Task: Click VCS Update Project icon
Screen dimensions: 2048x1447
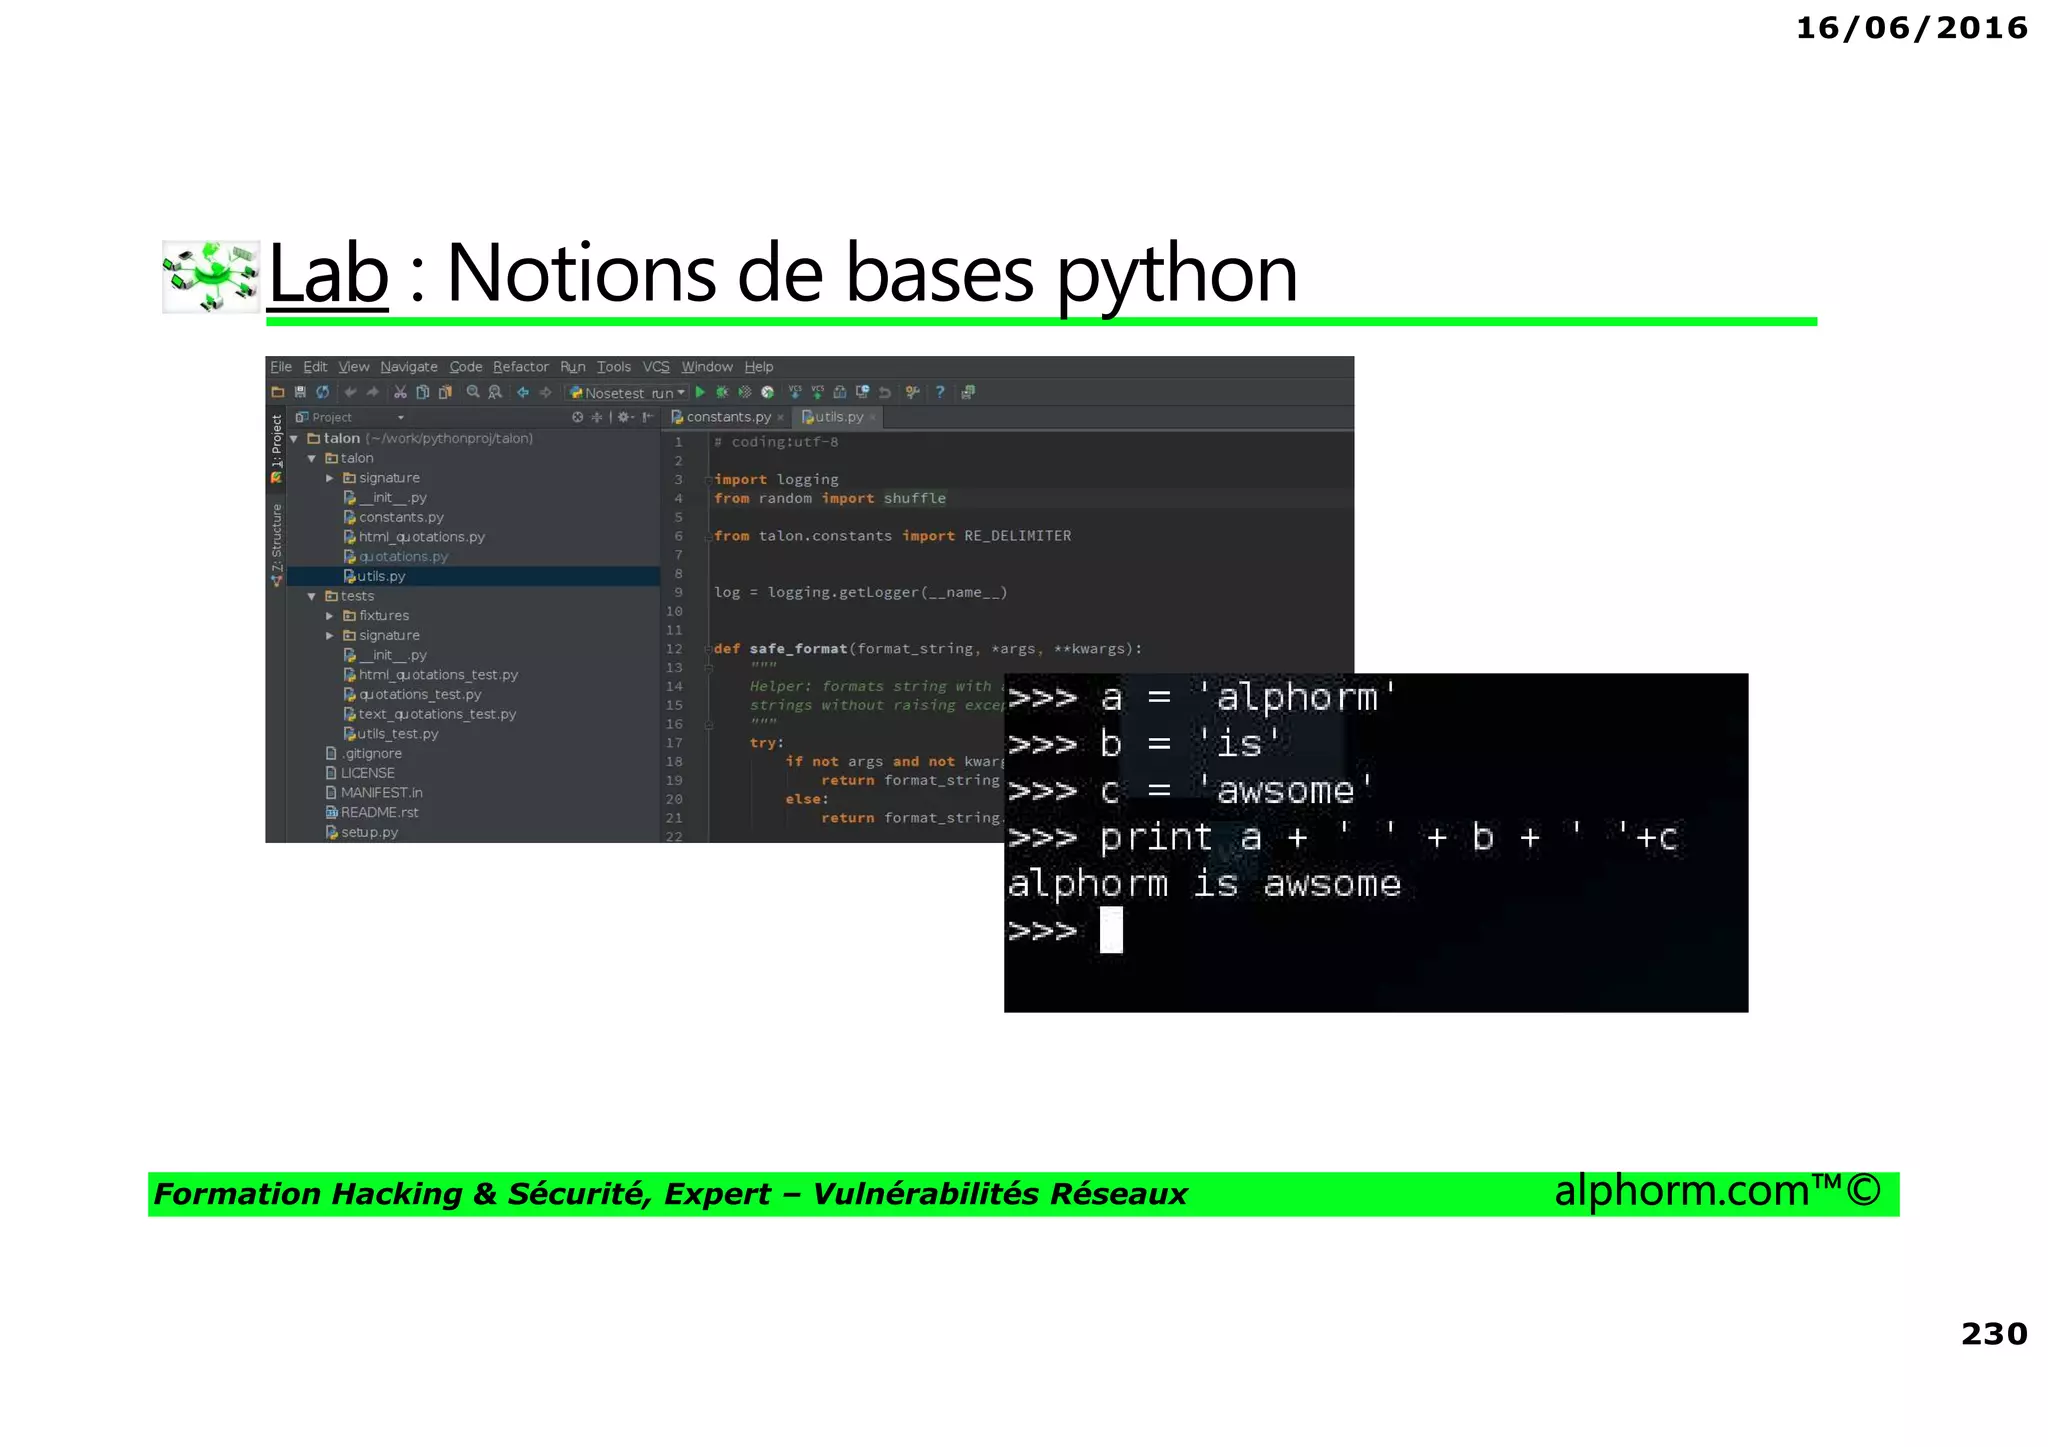Action: click(x=795, y=392)
